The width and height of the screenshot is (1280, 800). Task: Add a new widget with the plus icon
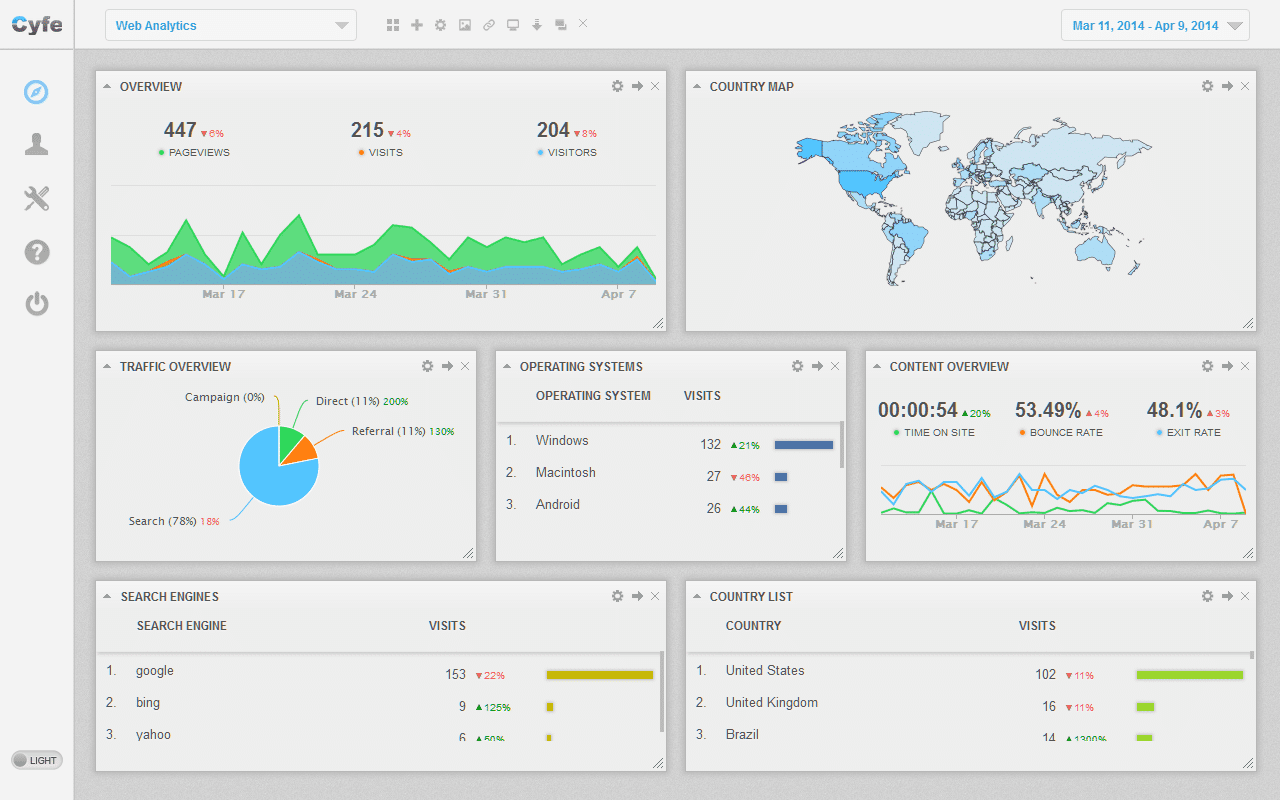pyautogui.click(x=417, y=24)
